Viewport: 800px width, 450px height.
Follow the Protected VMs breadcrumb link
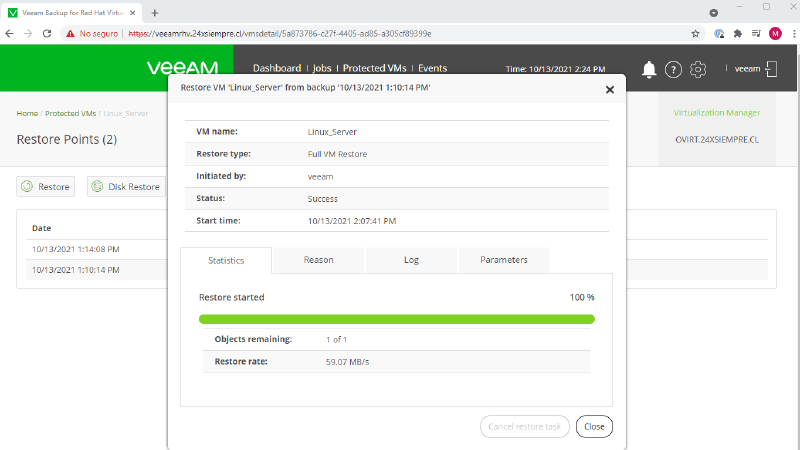70,113
